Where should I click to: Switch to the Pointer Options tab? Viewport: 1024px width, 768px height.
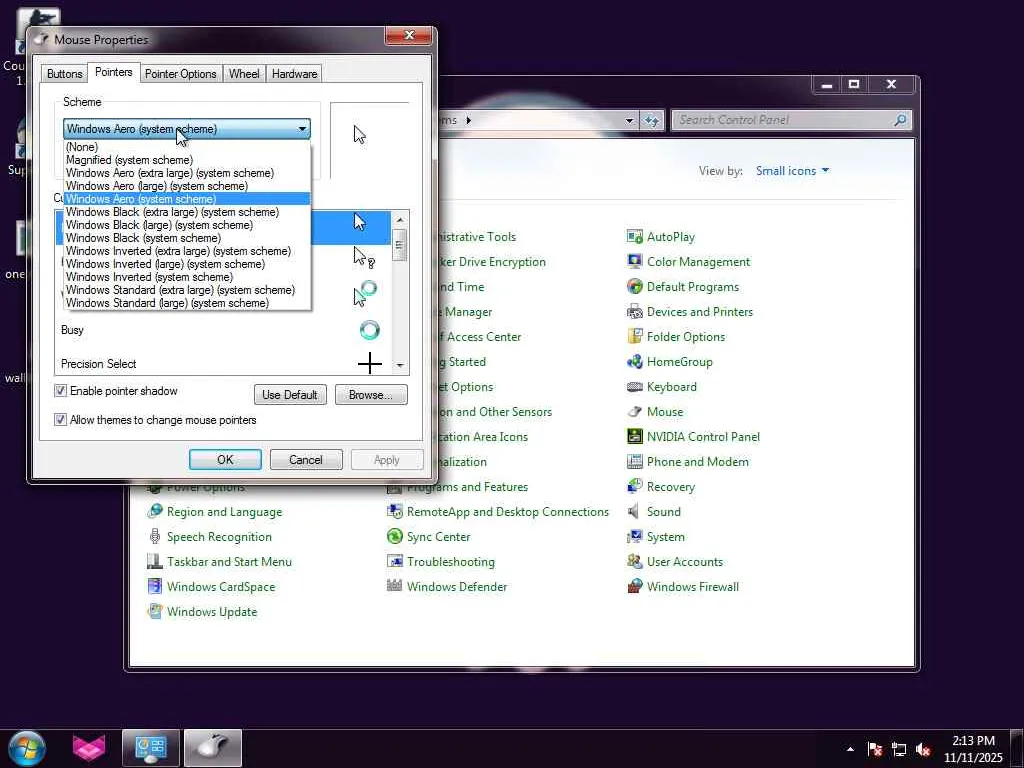coord(180,74)
